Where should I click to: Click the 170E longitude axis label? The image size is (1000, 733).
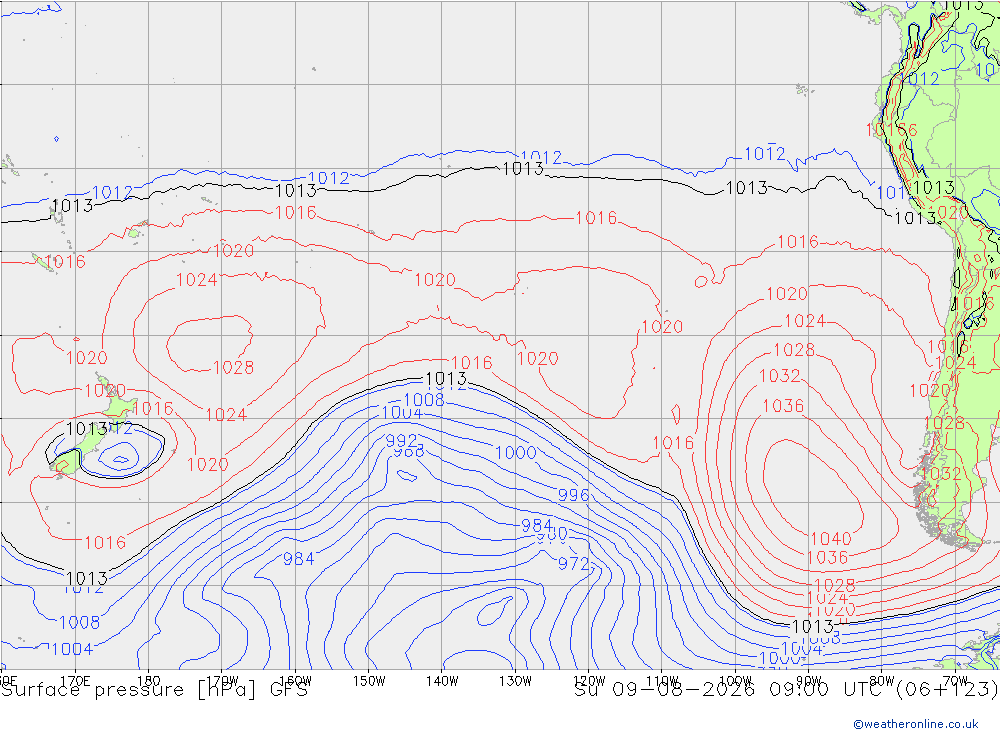click(x=75, y=681)
